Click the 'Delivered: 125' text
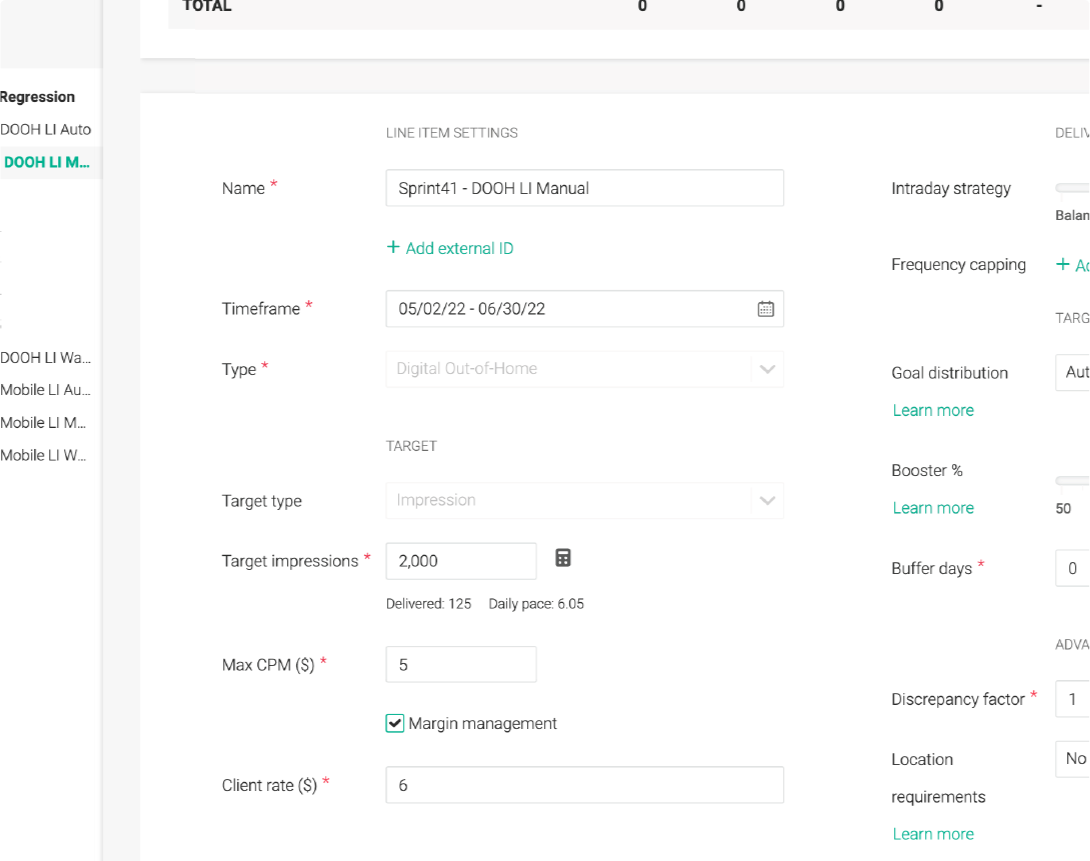 click(x=428, y=604)
